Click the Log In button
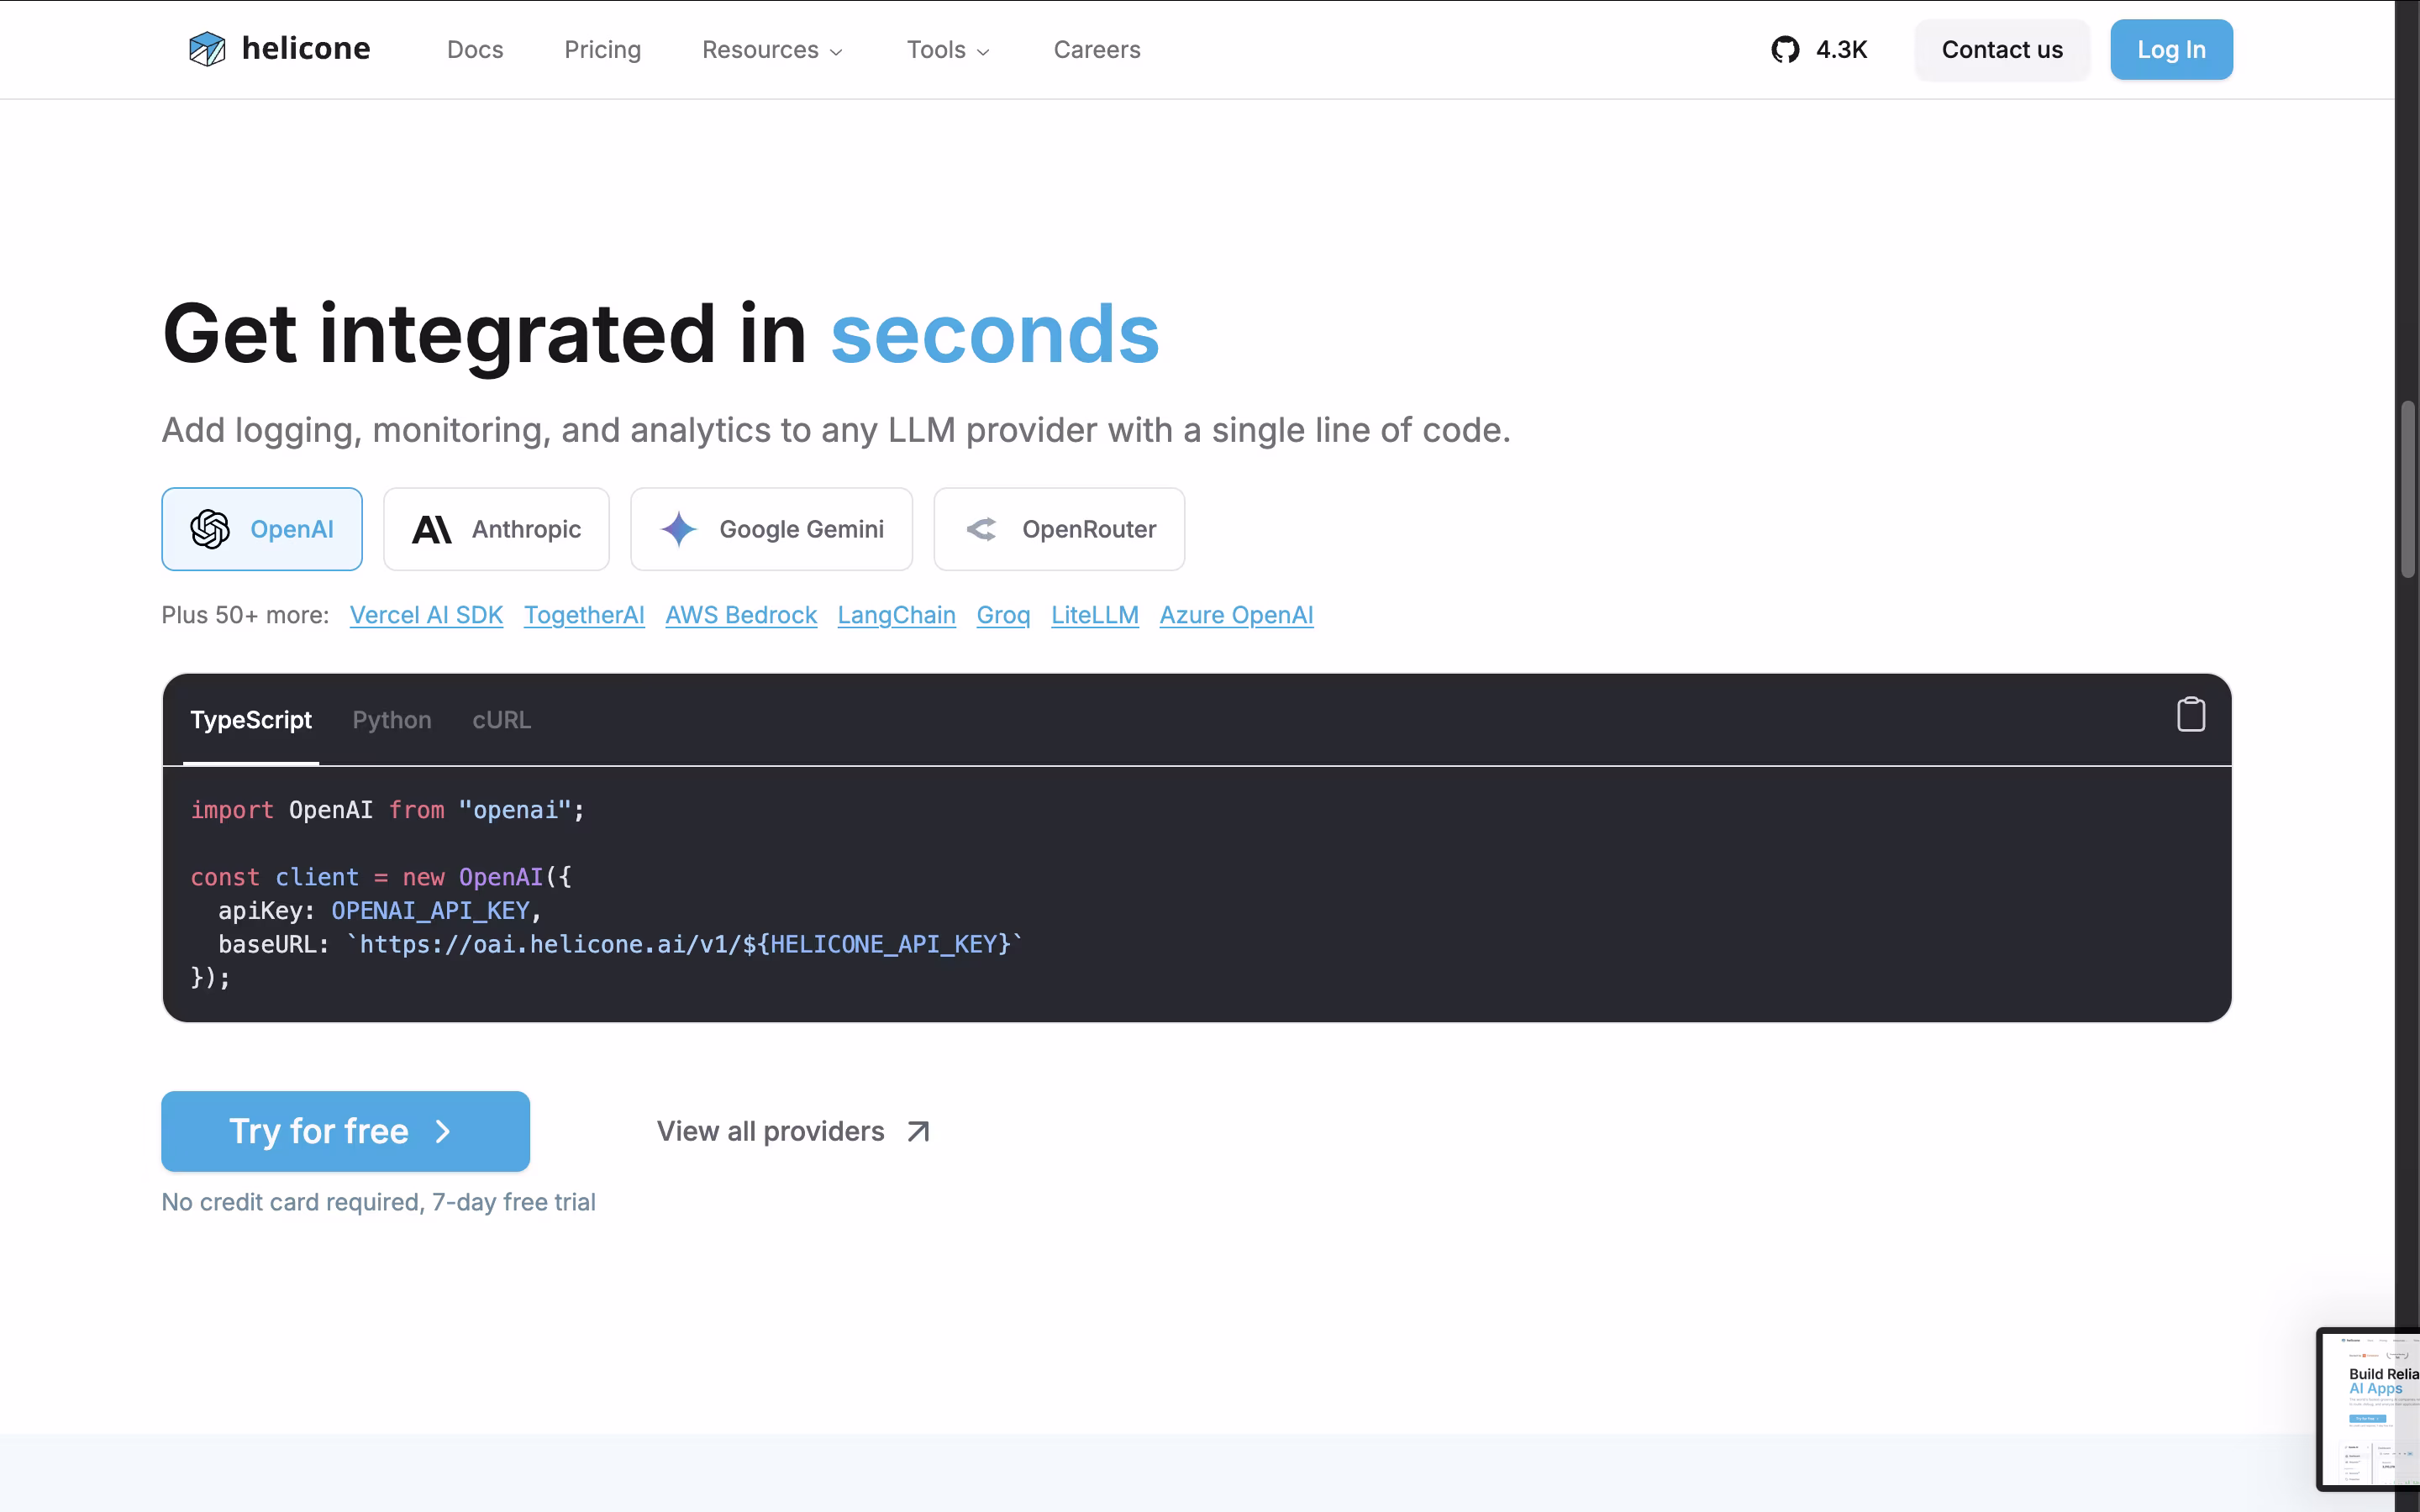 [x=2171, y=49]
